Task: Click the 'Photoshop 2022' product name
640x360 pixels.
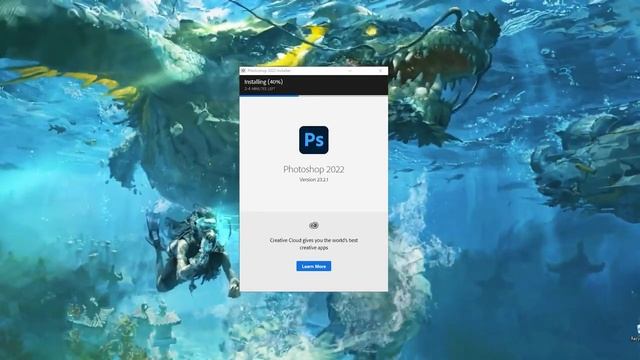Action: (x=313, y=169)
